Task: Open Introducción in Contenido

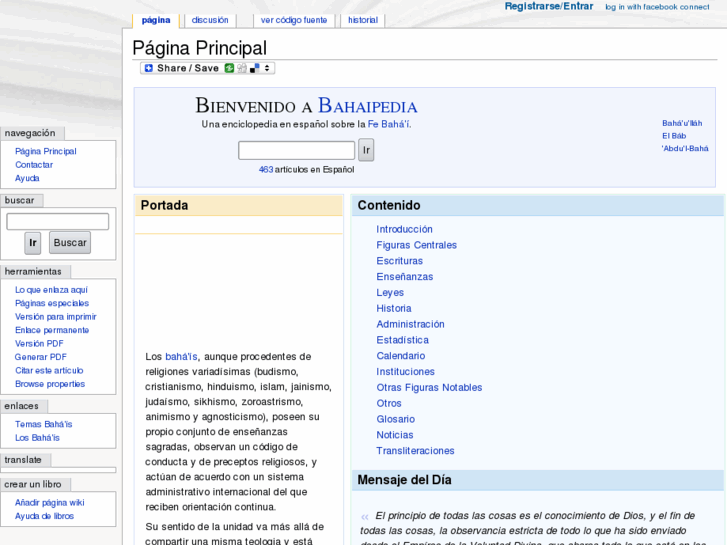Action: pos(404,229)
